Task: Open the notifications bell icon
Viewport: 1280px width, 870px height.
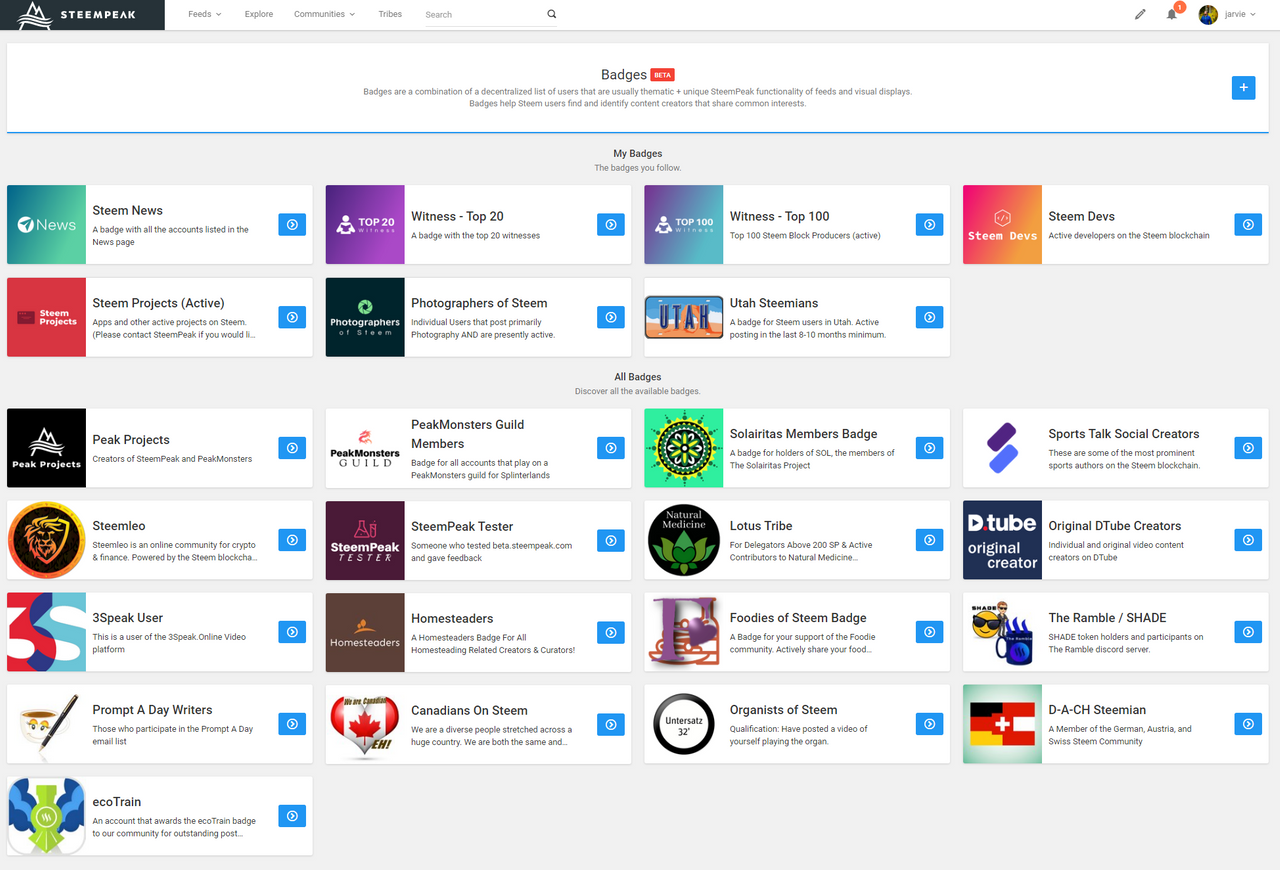Action: 1172,14
